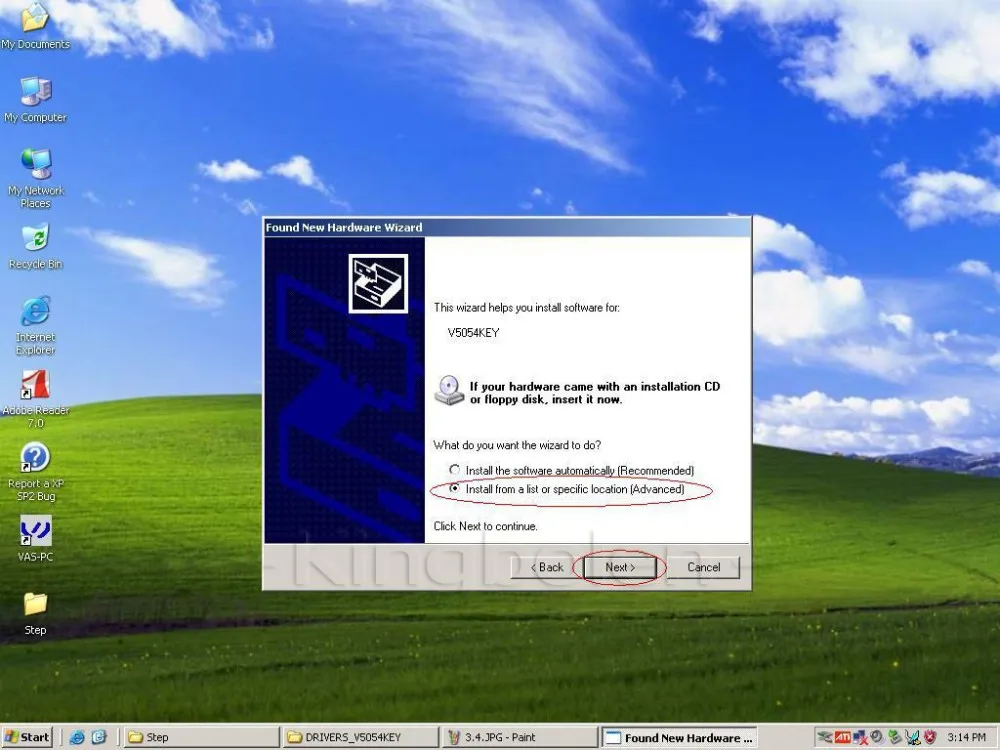Switch to DRIVERS_V5054KEY taskbar window

[360, 737]
